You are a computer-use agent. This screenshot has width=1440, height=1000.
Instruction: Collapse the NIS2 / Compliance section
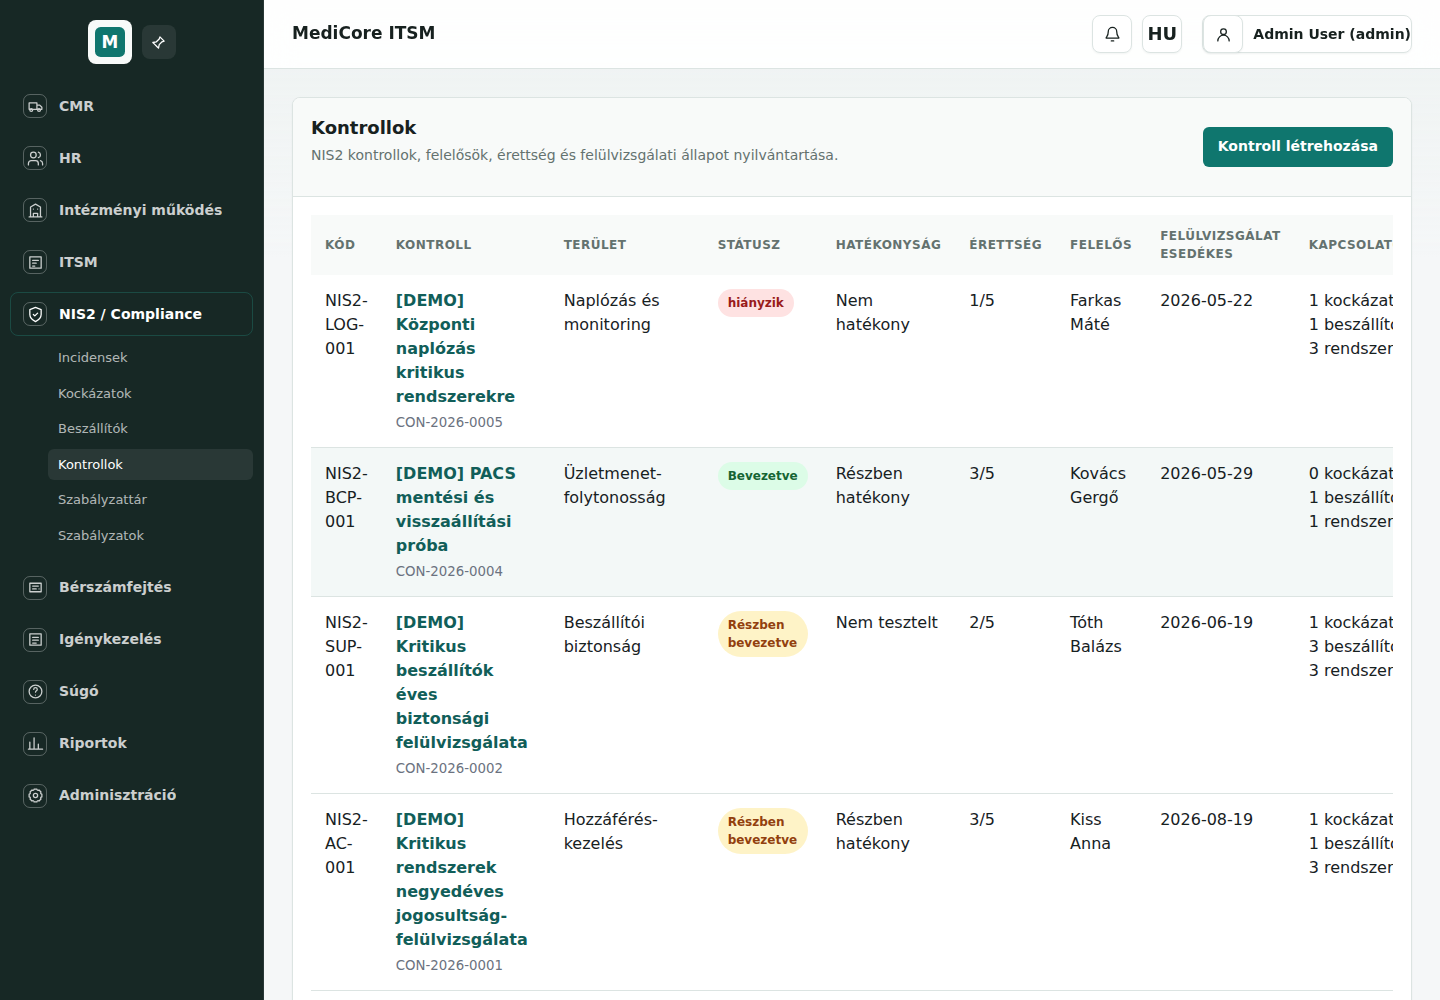(131, 314)
